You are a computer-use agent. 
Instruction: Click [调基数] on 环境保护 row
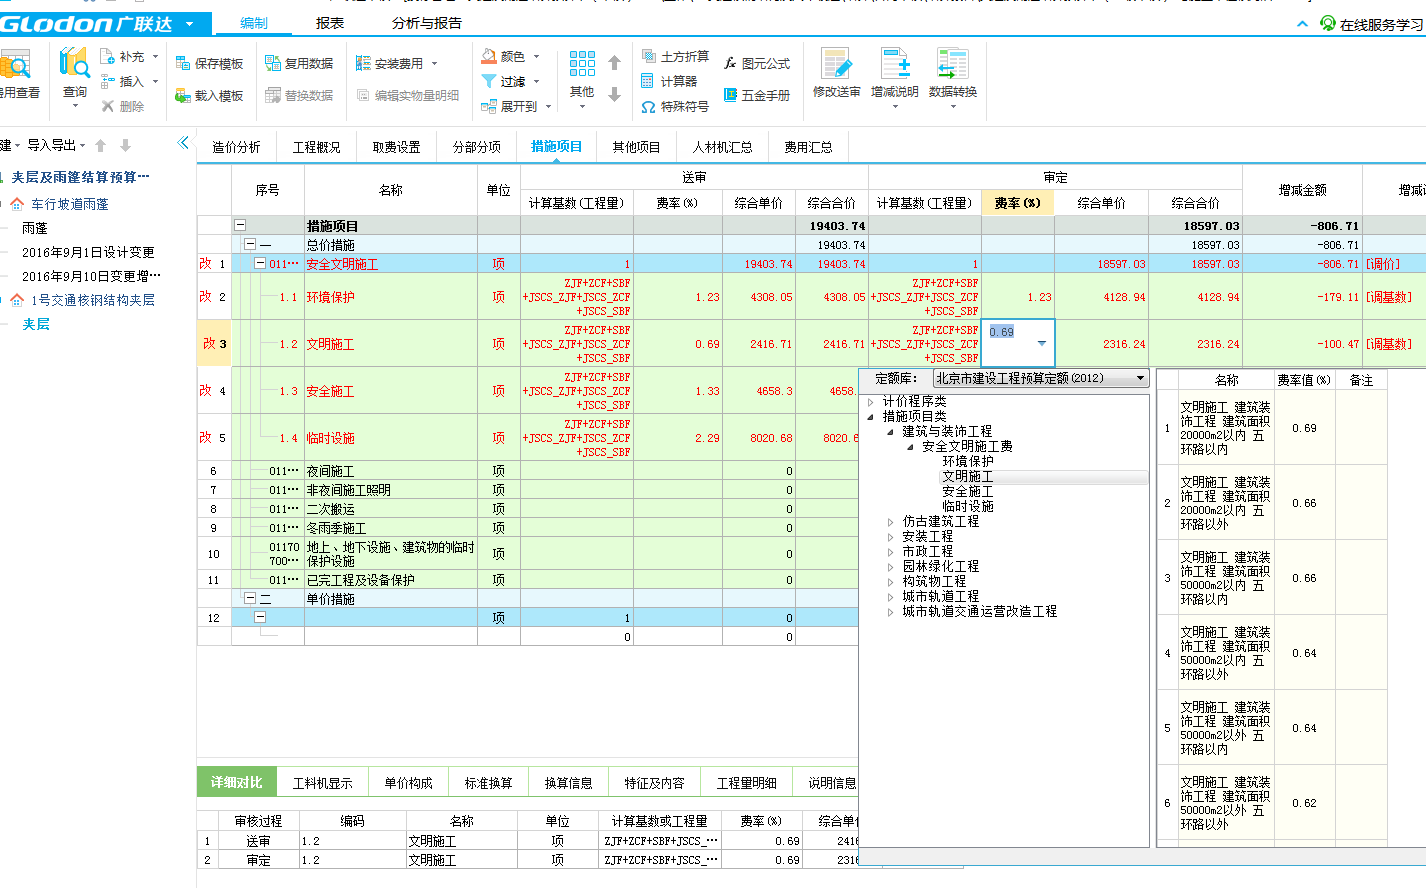point(1389,297)
